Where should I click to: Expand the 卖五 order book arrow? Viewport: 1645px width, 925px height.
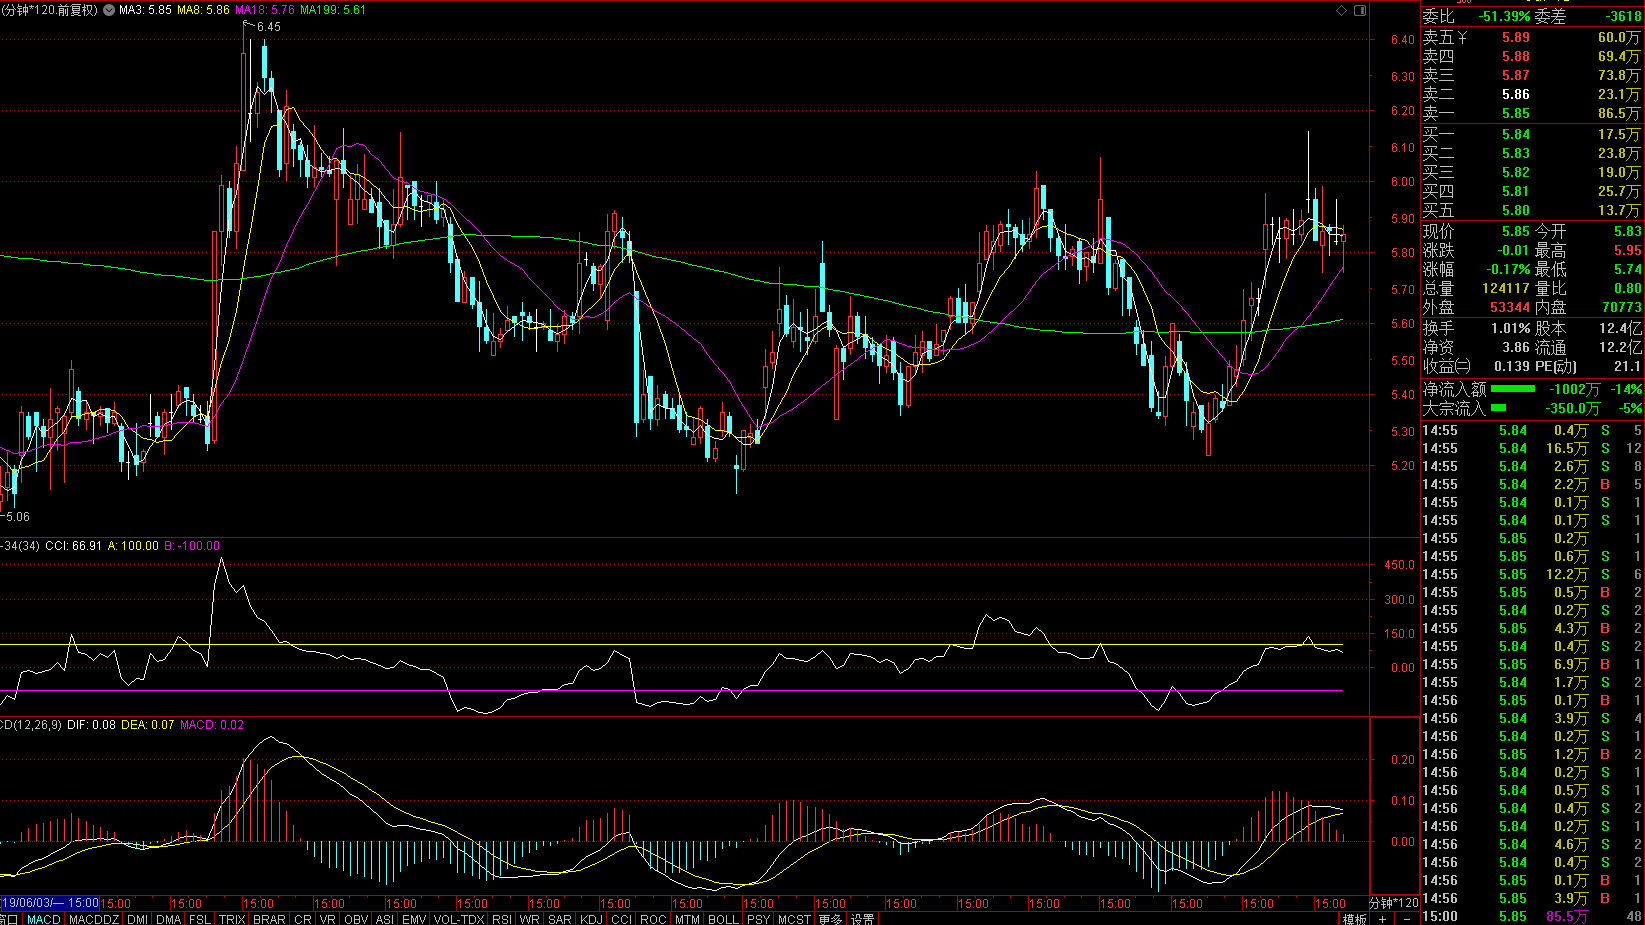(x=1463, y=38)
